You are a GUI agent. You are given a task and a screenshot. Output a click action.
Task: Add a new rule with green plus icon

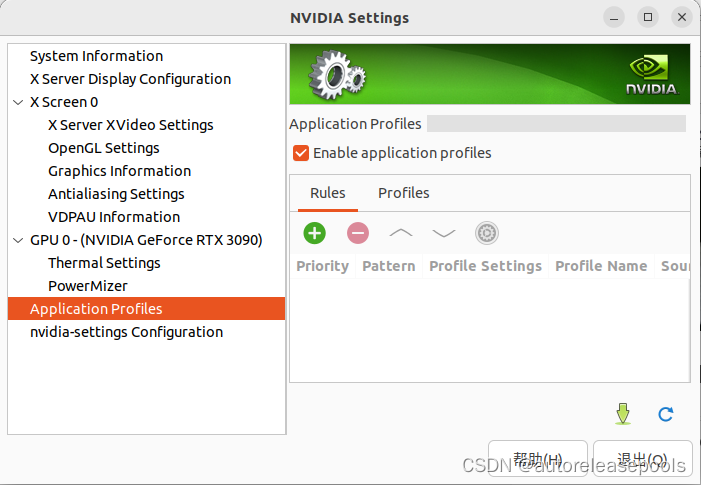click(x=314, y=233)
